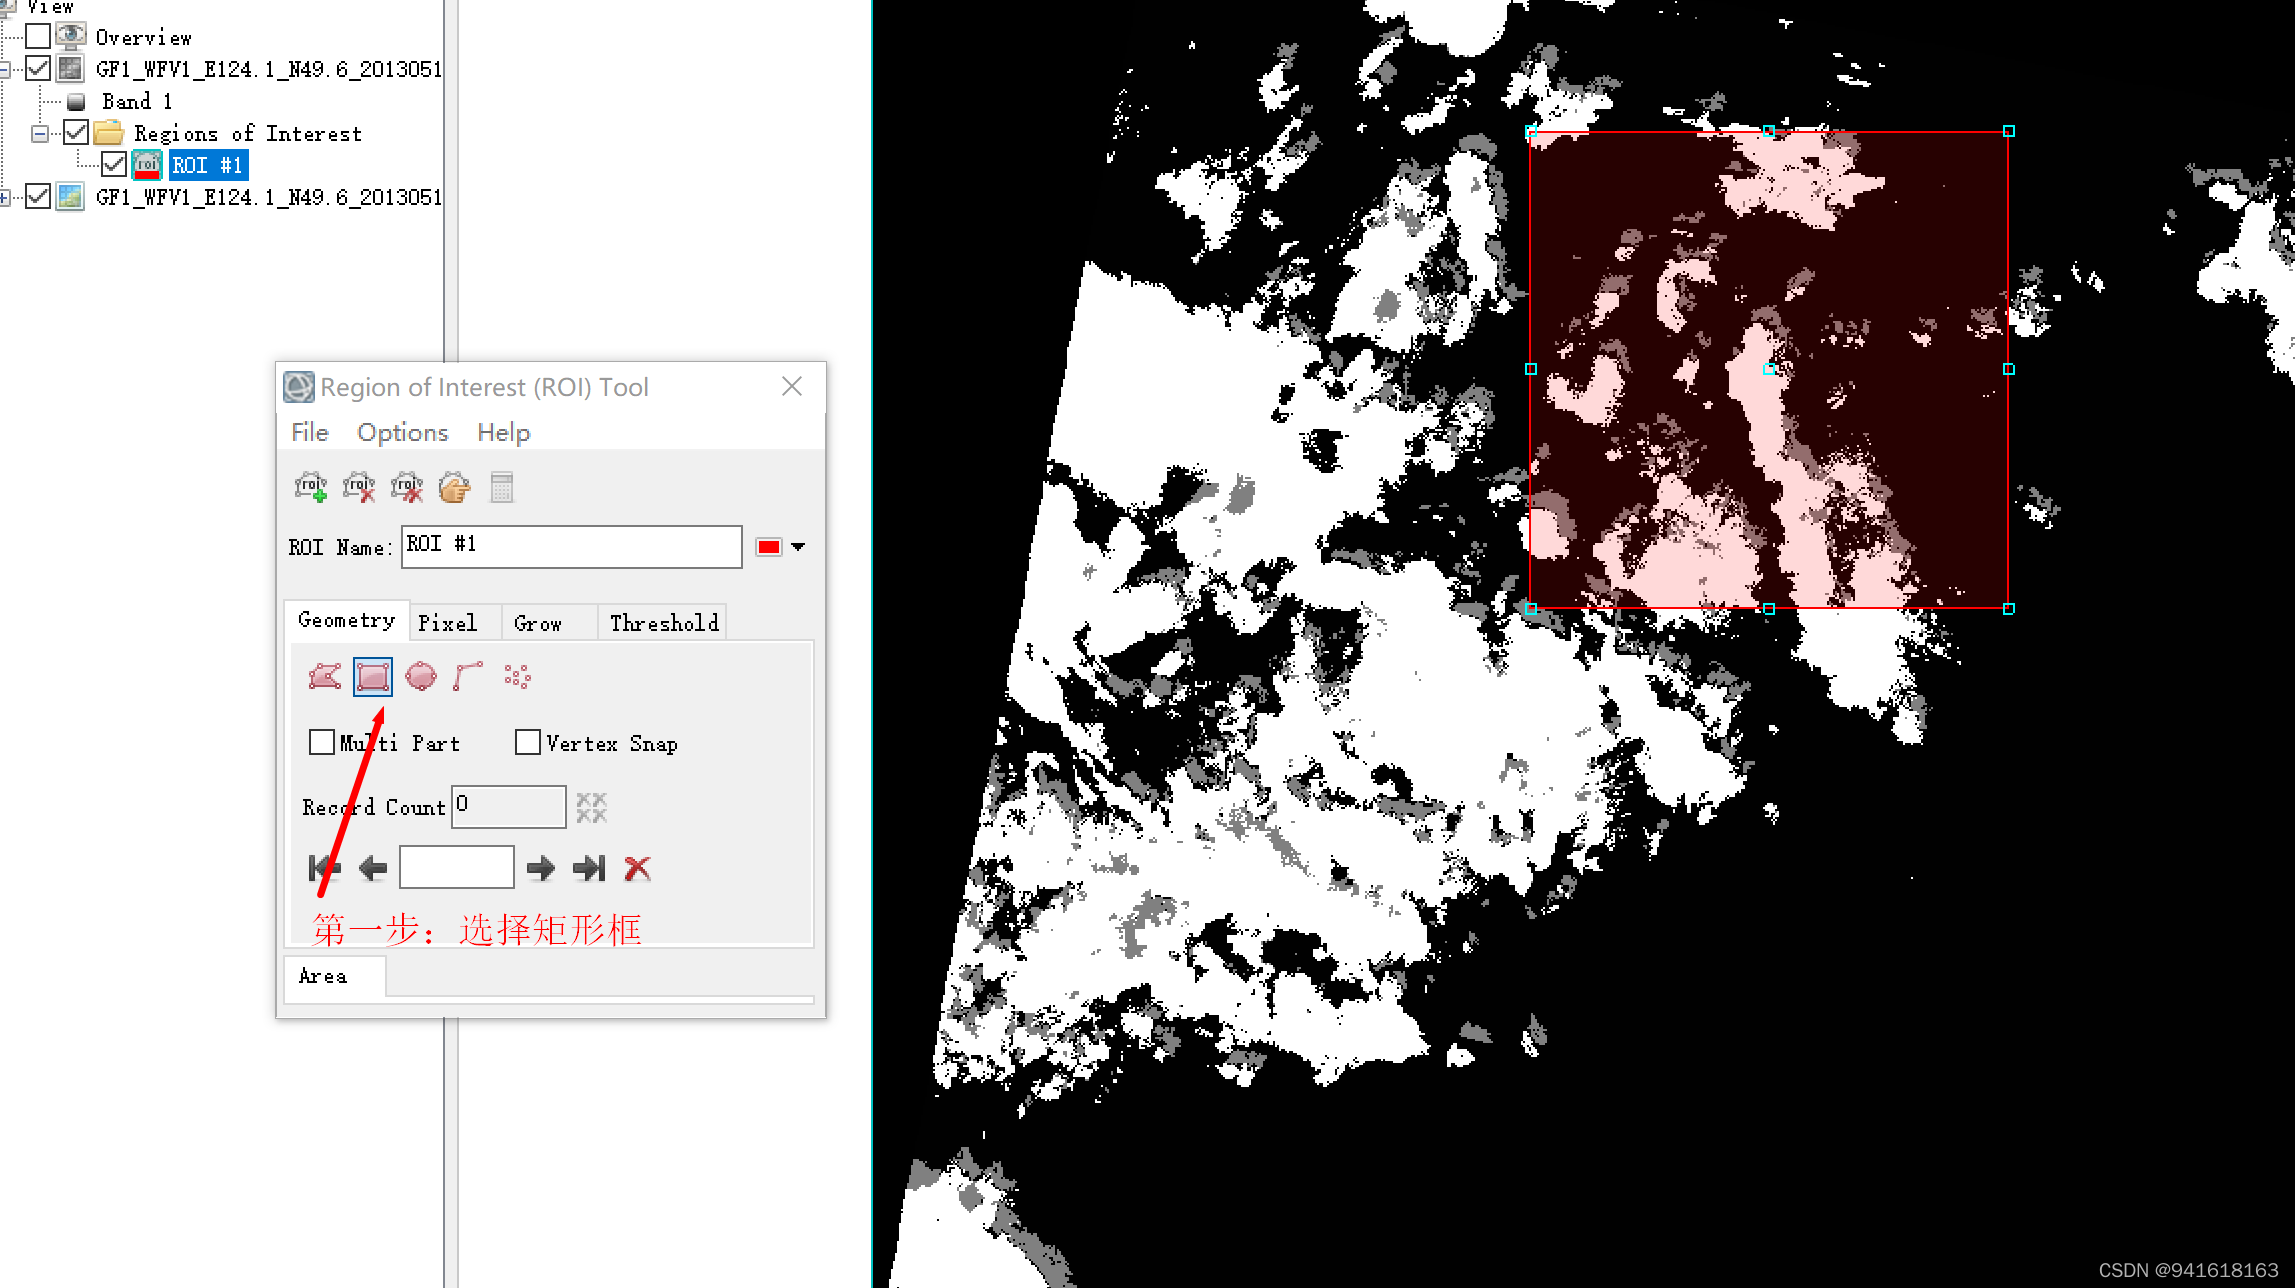Open the Options menu

tap(402, 433)
